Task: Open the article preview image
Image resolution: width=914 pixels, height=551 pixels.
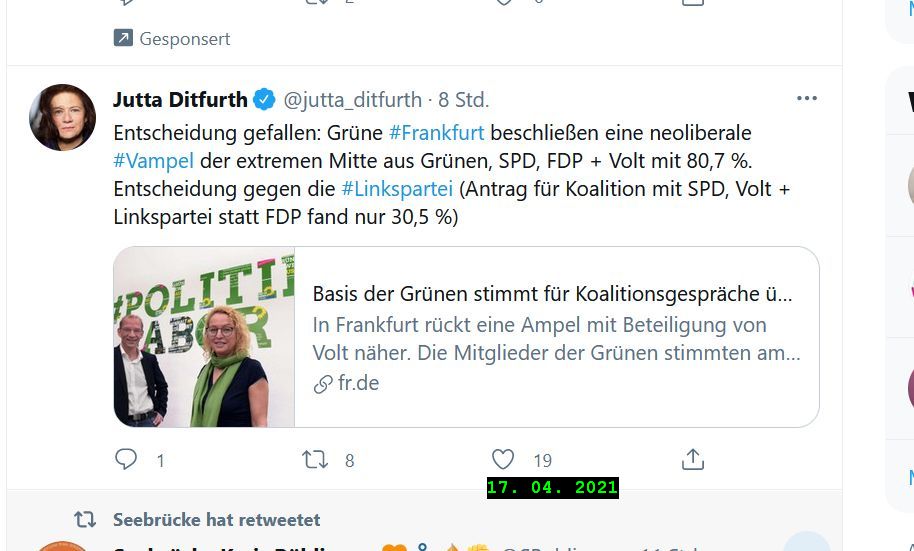Action: coord(204,337)
